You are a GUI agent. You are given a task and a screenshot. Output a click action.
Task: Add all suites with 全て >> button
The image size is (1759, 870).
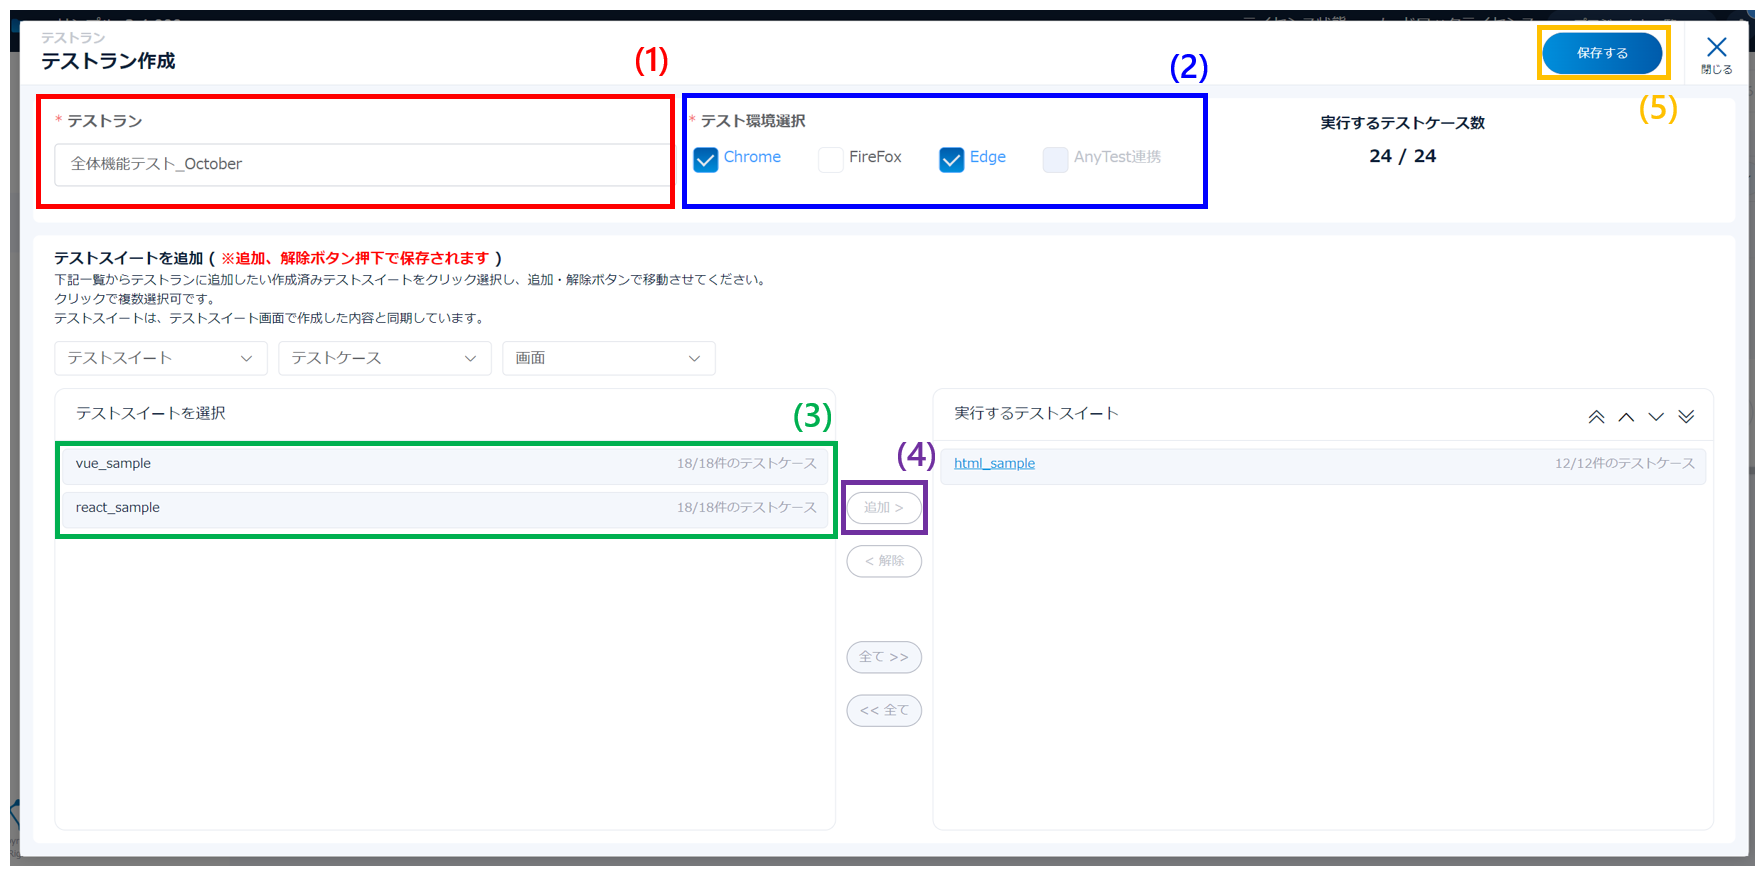click(x=884, y=657)
